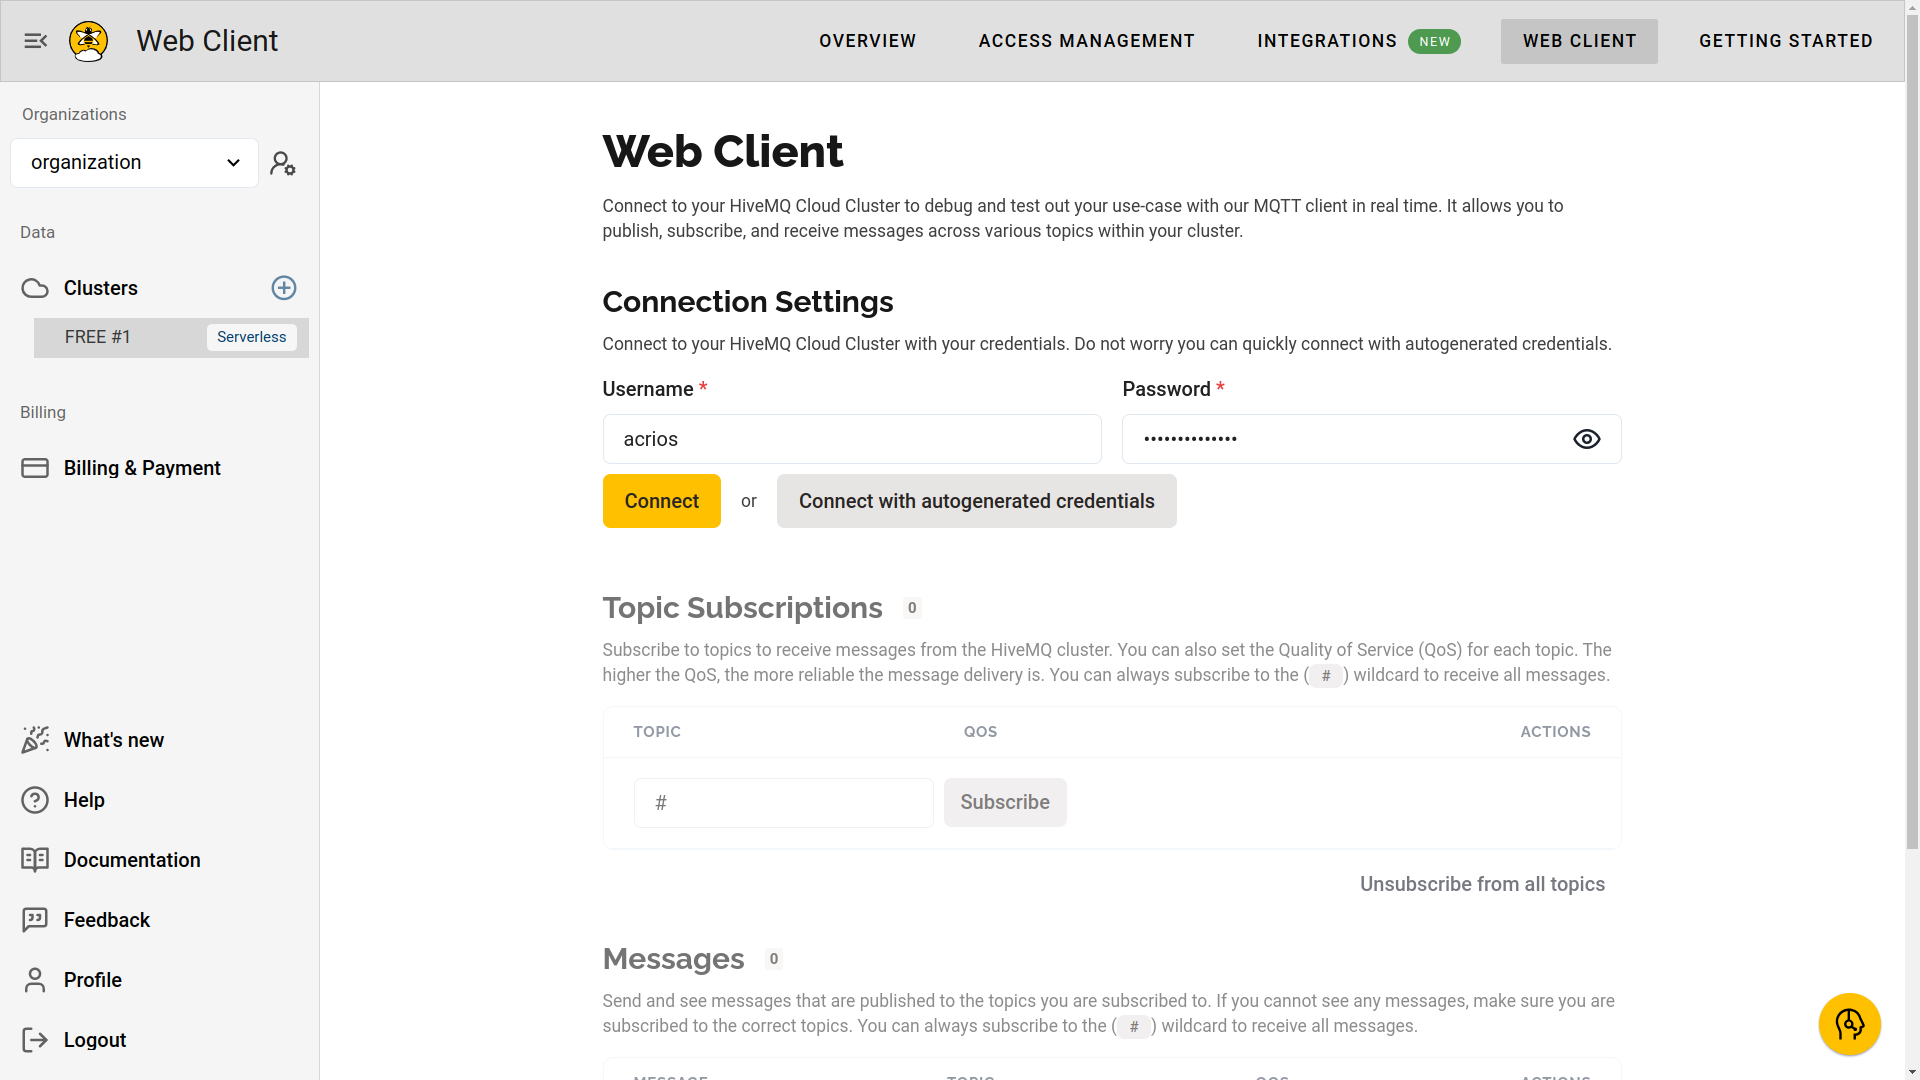This screenshot has height=1080, width=1920.
Task: Open the invite organization member icon
Action: pos(283,162)
